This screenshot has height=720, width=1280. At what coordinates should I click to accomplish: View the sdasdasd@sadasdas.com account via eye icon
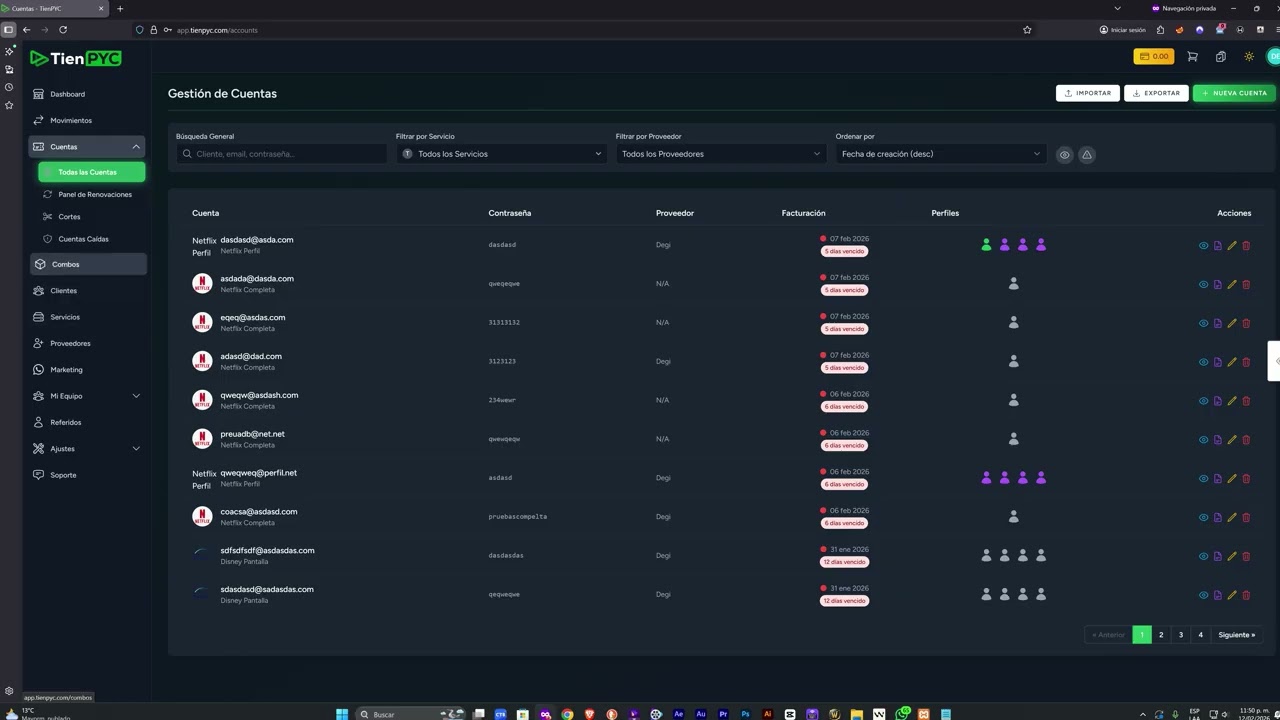[x=1203, y=595]
